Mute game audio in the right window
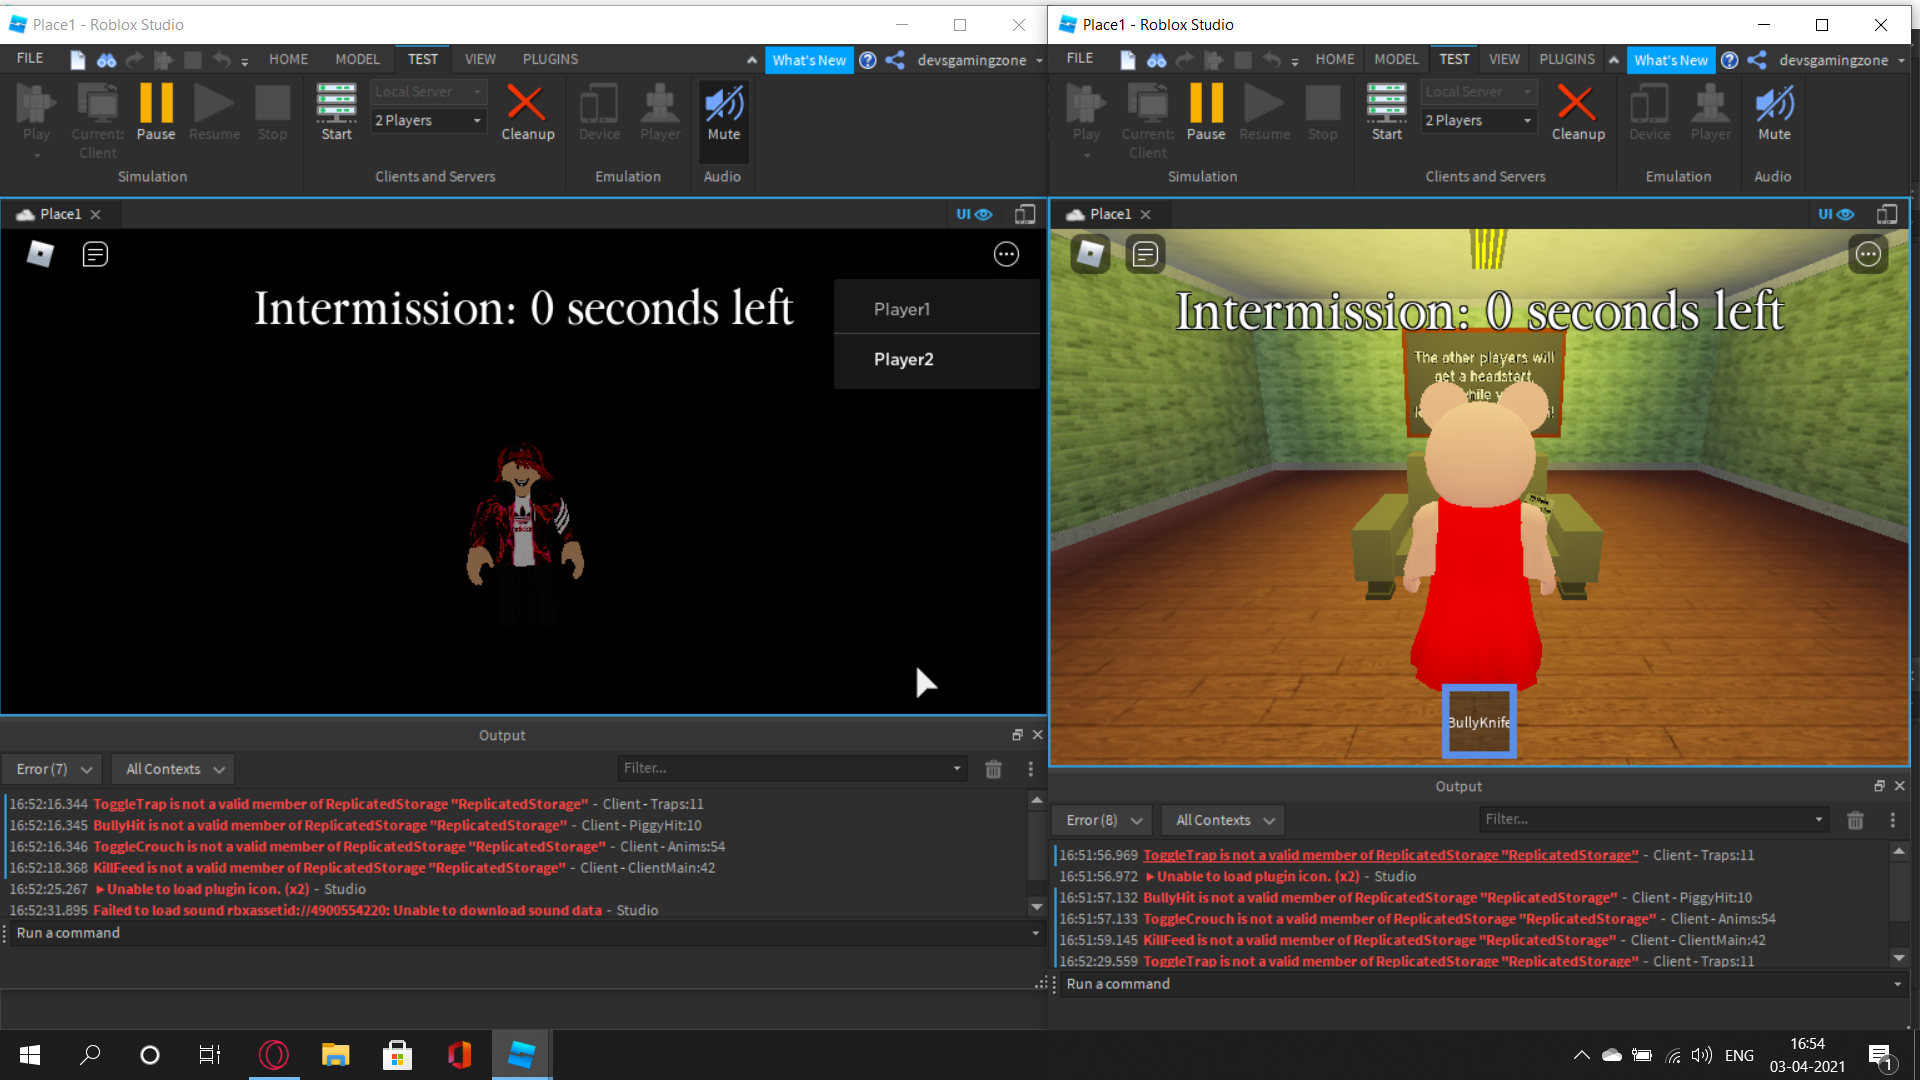1920x1080 pixels. 1774,110
